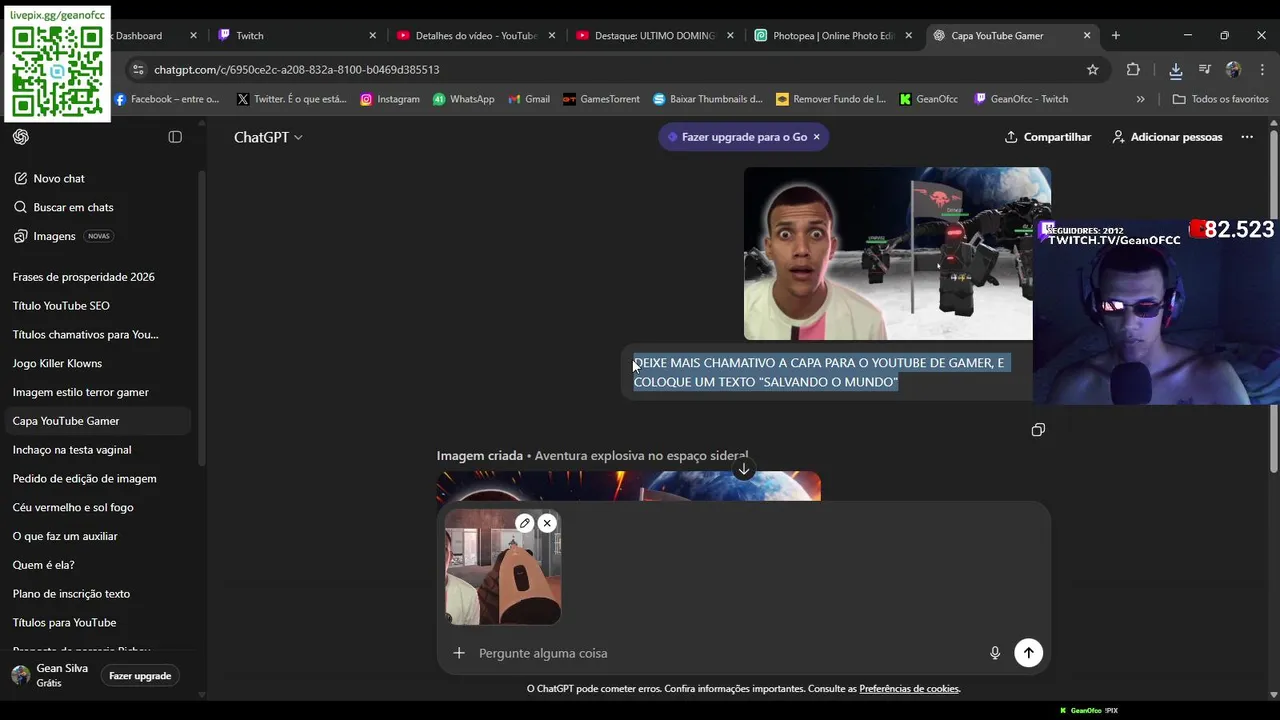
Task: Bookmark this page with star icon
Action: point(1093,70)
